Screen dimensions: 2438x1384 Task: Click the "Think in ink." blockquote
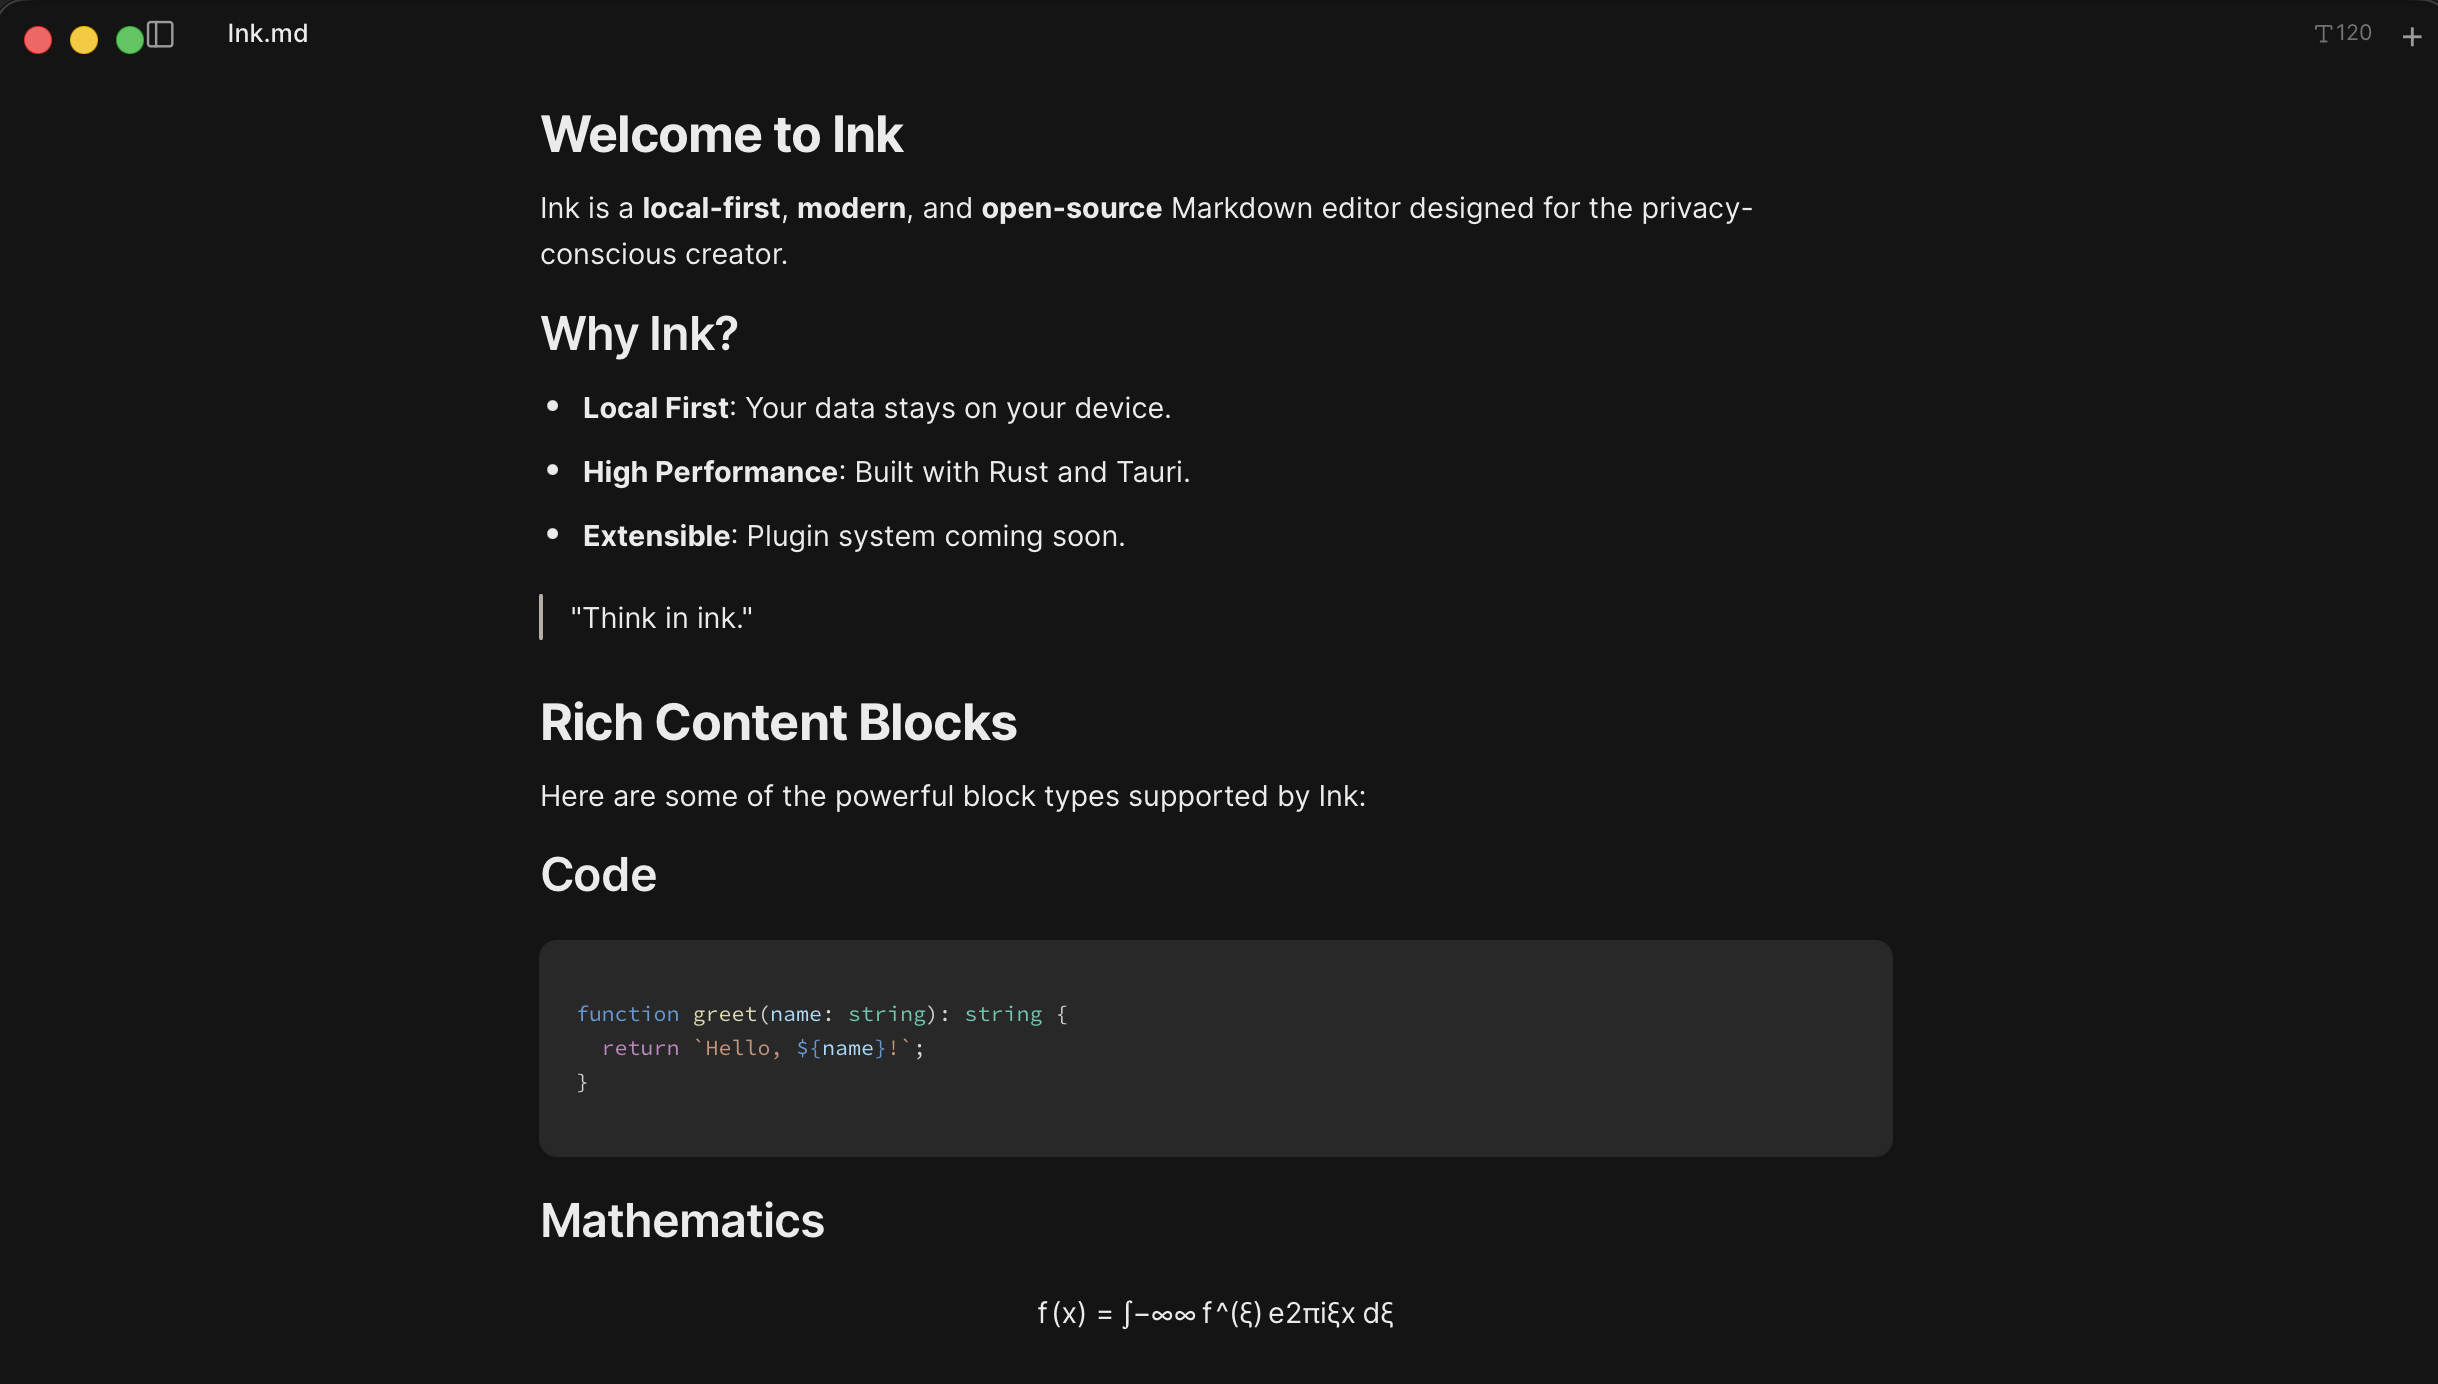pos(661,618)
